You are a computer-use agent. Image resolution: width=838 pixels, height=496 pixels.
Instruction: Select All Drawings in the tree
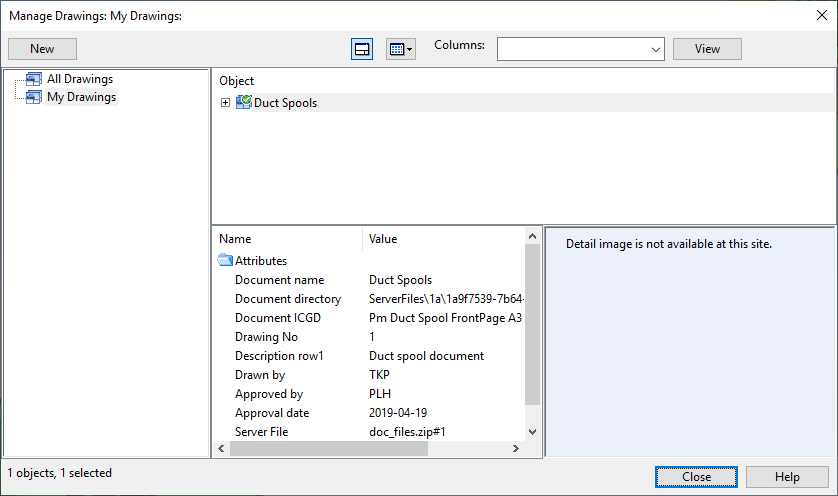[x=80, y=79]
